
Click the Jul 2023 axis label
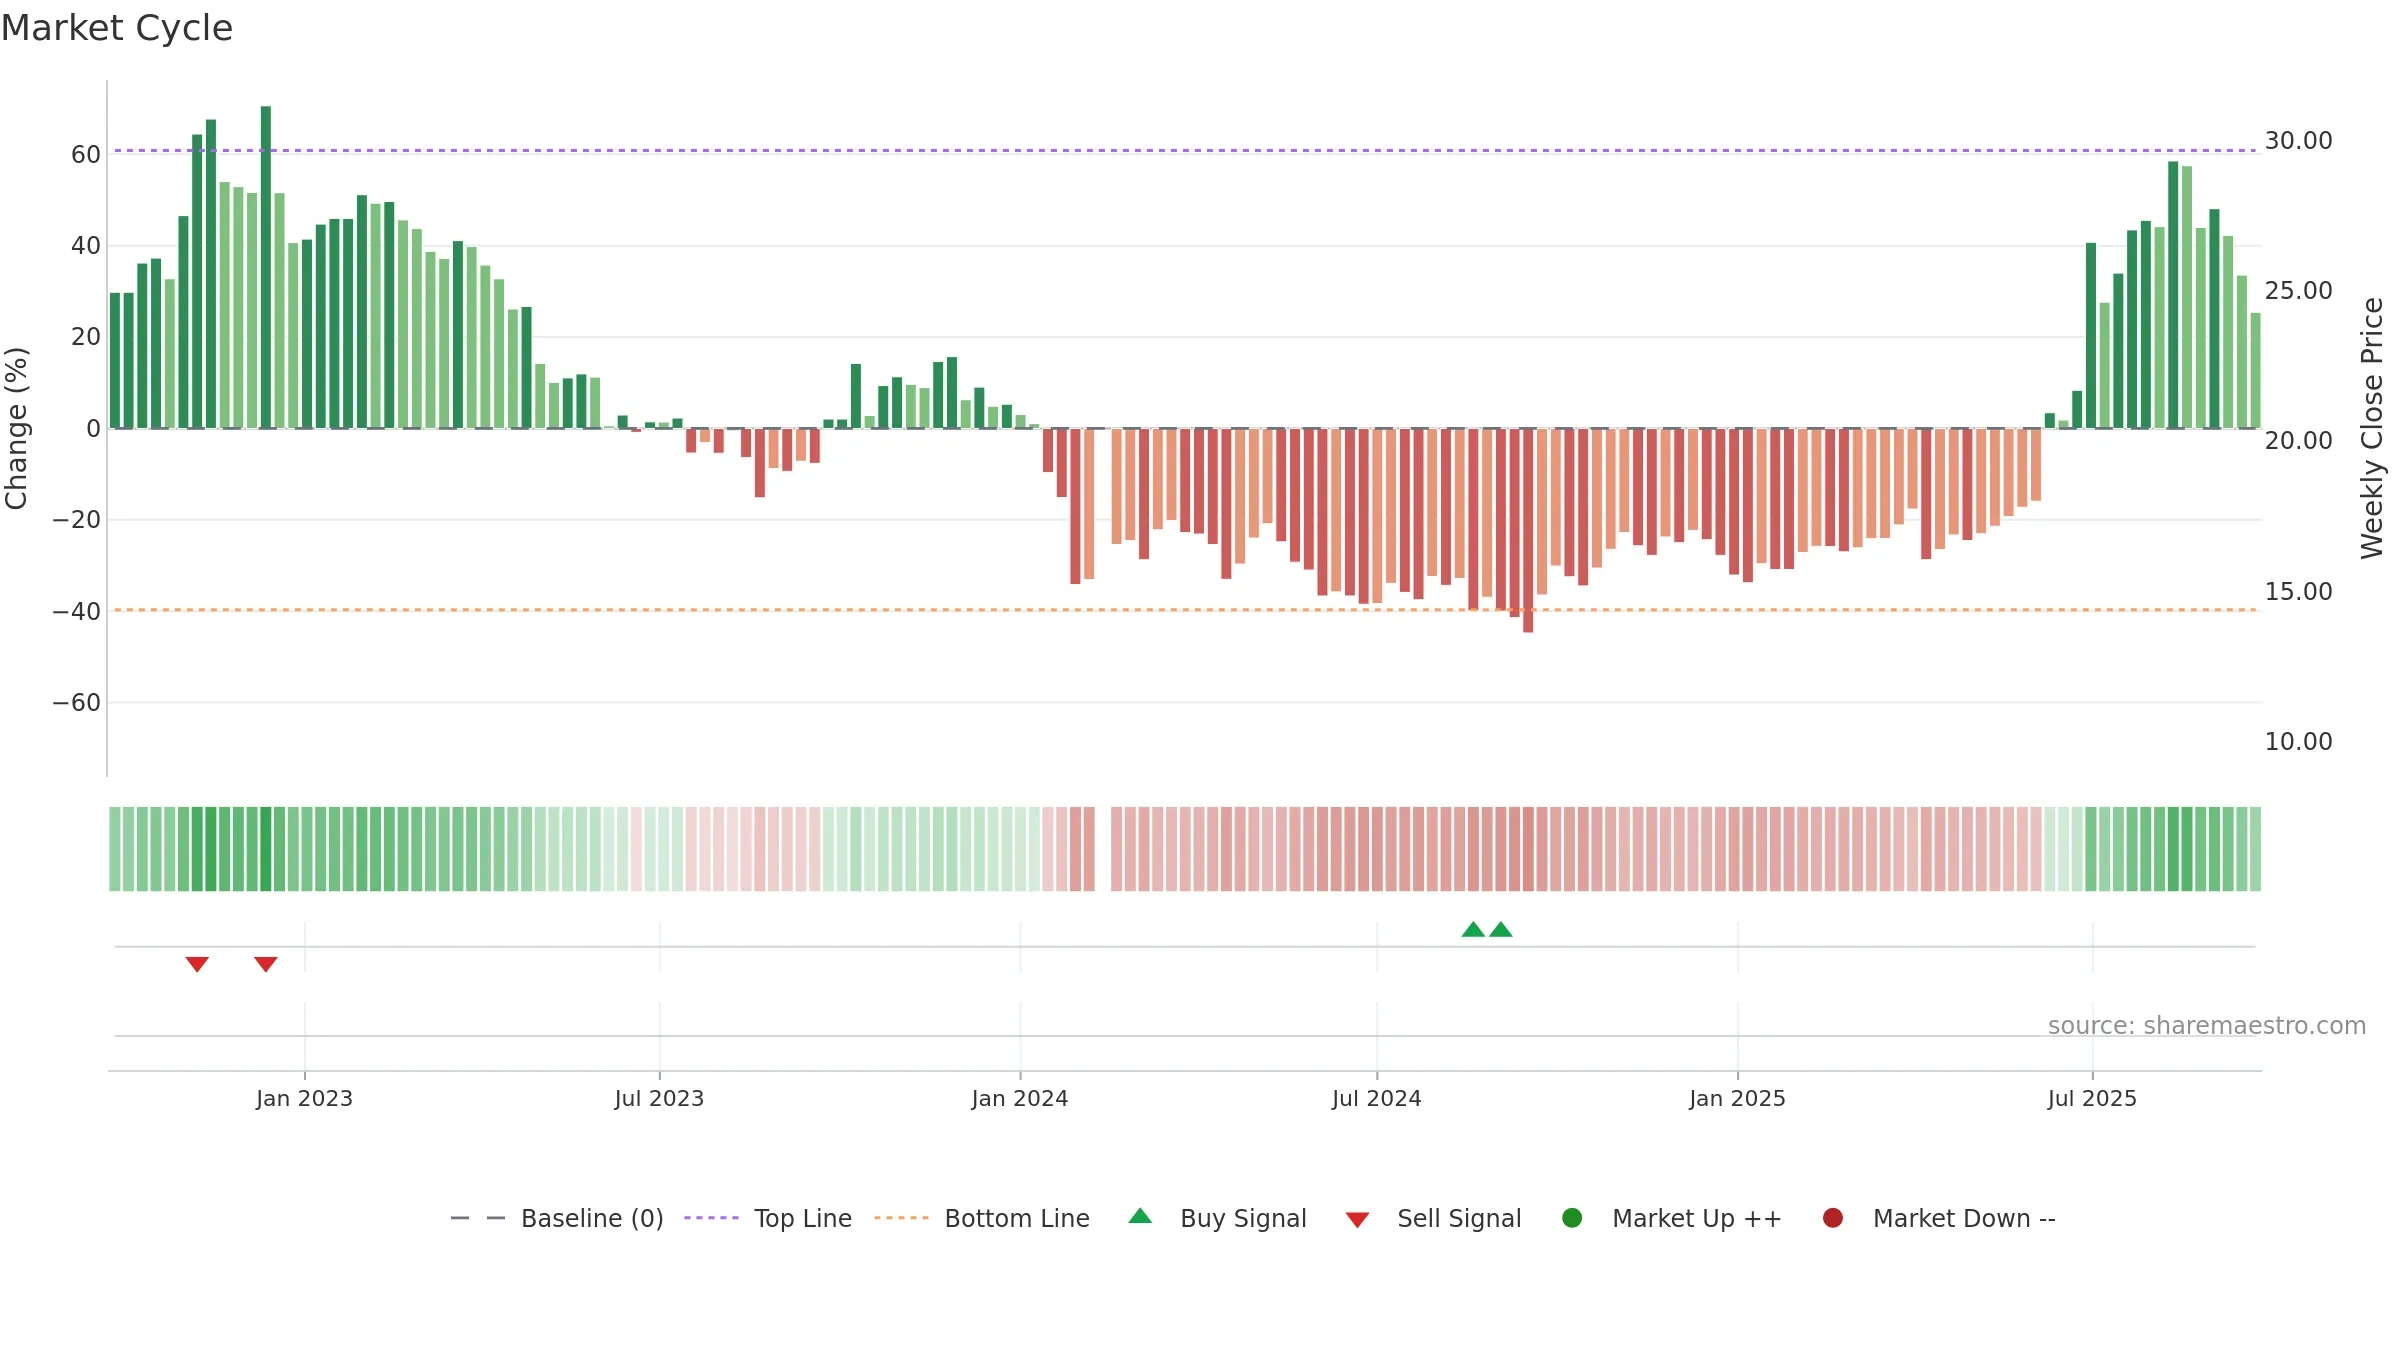pos(659,1099)
